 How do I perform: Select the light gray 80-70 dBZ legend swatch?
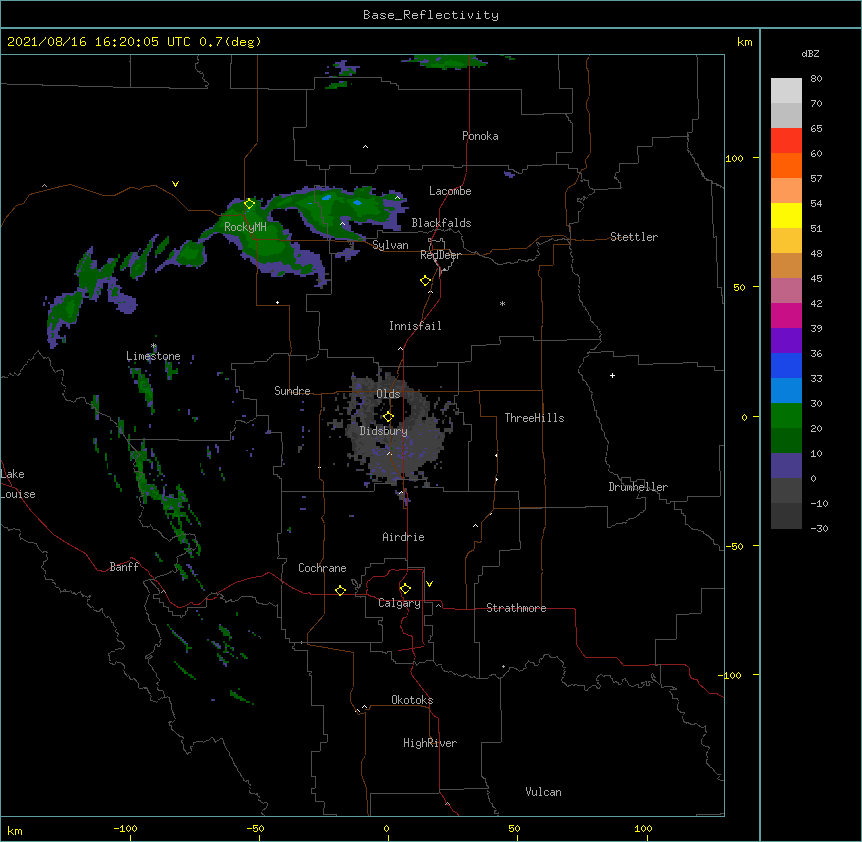click(786, 91)
